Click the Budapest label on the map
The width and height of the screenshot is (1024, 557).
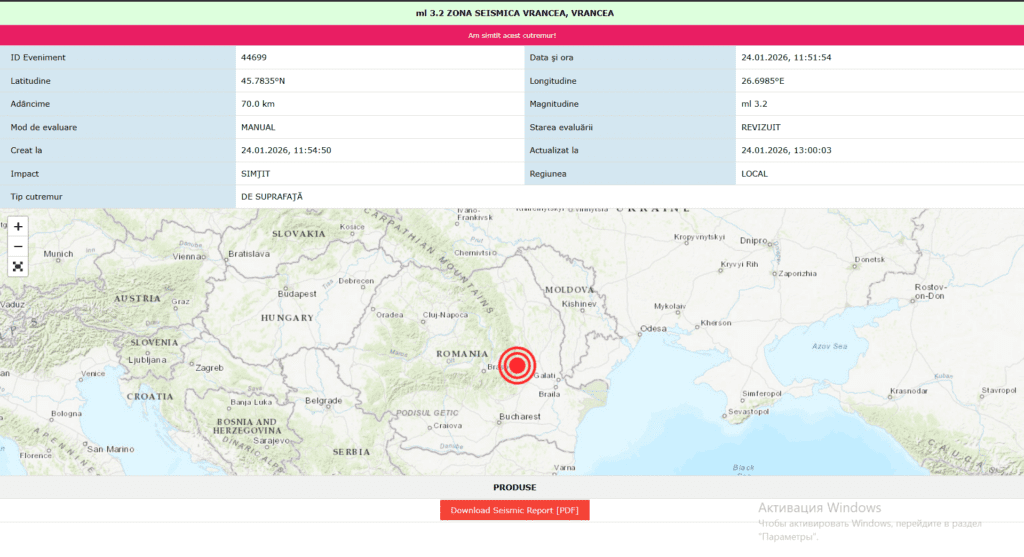(x=297, y=294)
